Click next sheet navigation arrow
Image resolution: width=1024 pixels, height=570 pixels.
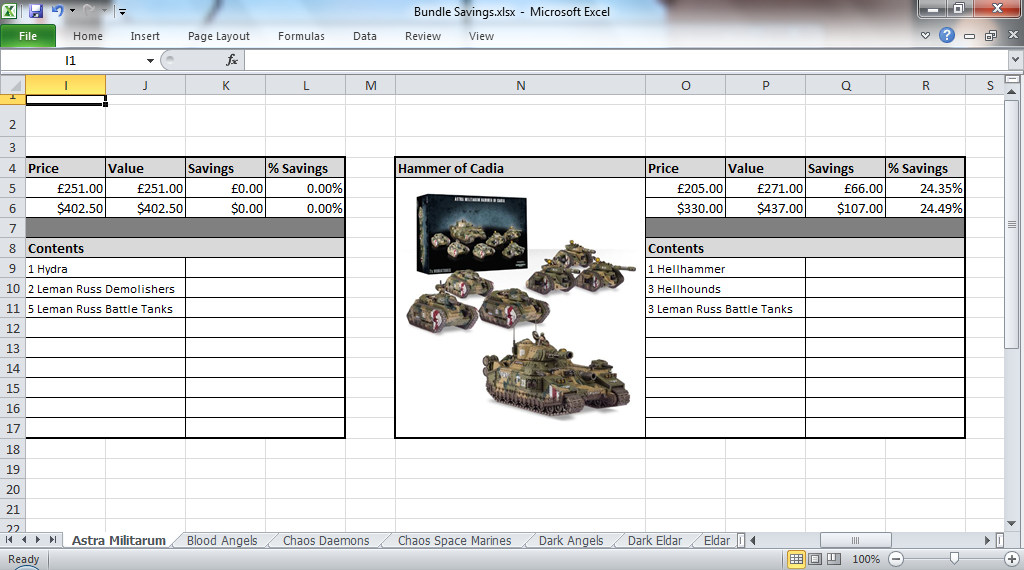38,540
